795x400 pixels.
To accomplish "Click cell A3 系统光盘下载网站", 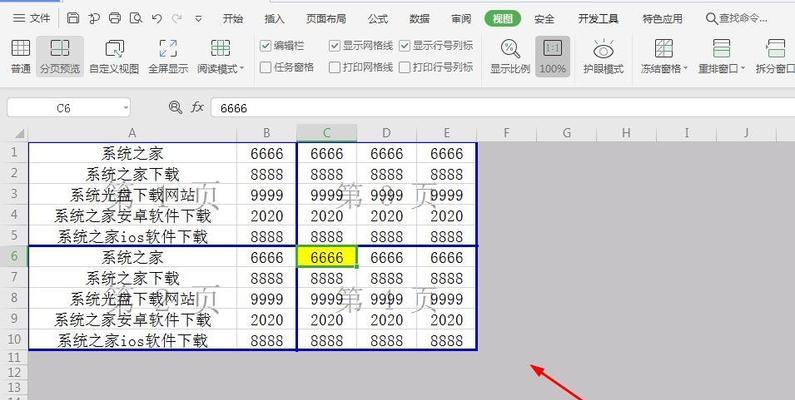I will 132,195.
